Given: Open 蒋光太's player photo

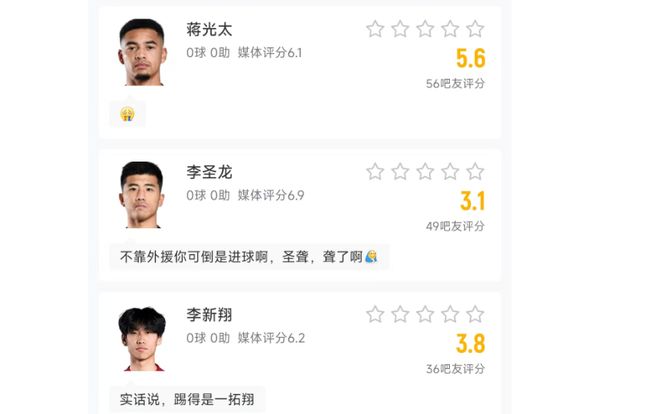Looking at the screenshot, I should click(142, 52).
